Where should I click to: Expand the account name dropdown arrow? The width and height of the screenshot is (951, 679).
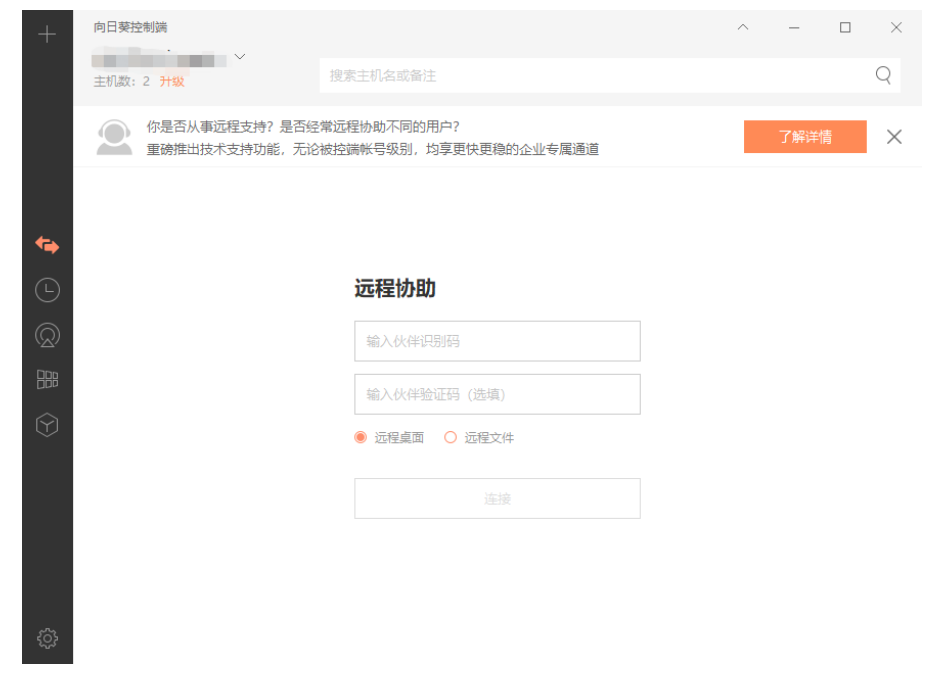coord(240,56)
